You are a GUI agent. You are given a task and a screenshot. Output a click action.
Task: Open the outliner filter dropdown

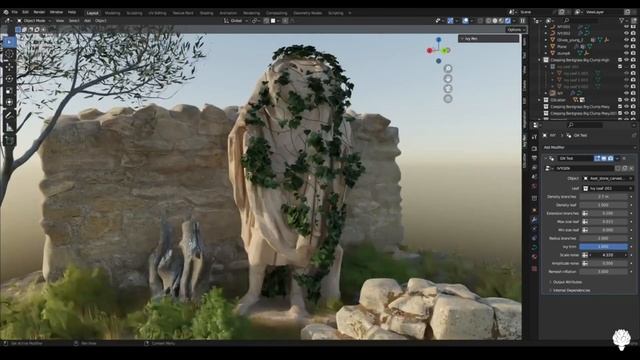[x=623, y=20]
